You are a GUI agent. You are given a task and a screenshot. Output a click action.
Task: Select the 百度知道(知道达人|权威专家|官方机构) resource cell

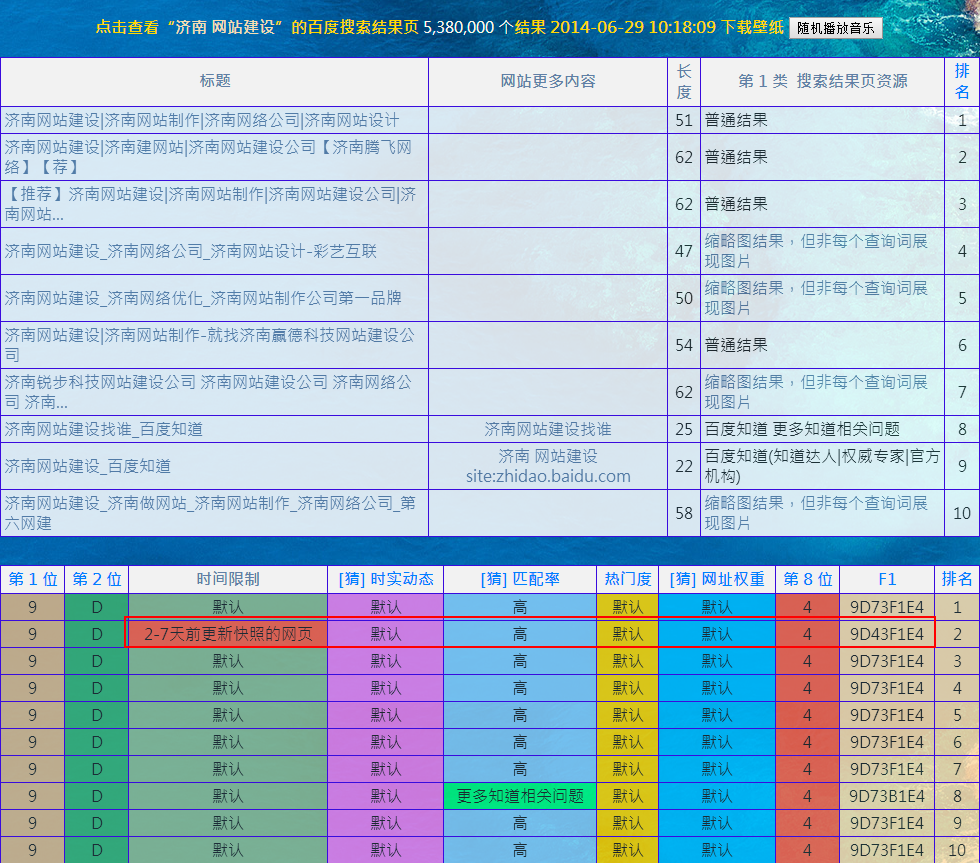pos(822,466)
